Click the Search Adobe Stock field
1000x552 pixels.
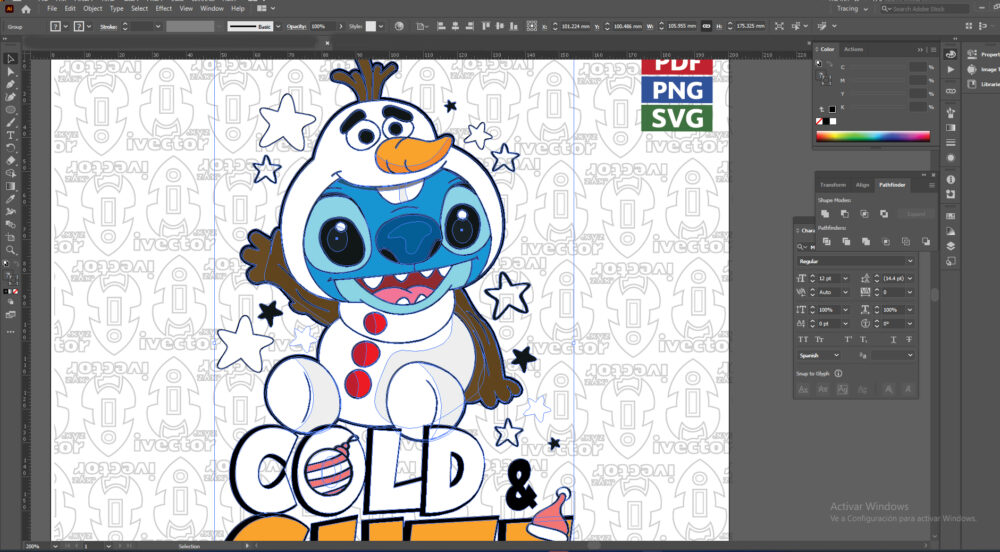coord(924,9)
